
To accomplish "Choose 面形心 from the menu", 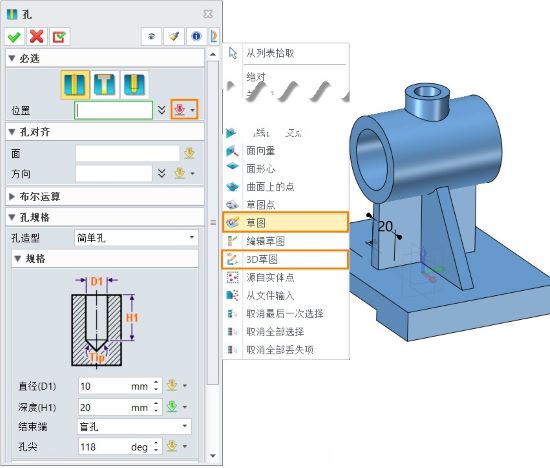I will coord(286,169).
